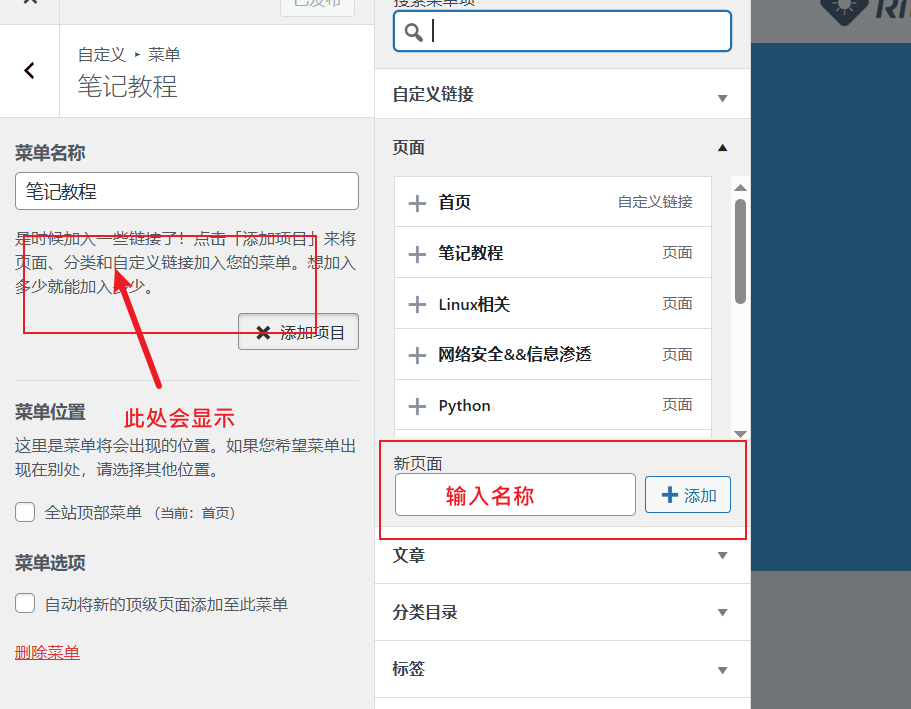The image size is (911, 709).
Task: Click the plus icon beside 首页
Action: point(418,203)
